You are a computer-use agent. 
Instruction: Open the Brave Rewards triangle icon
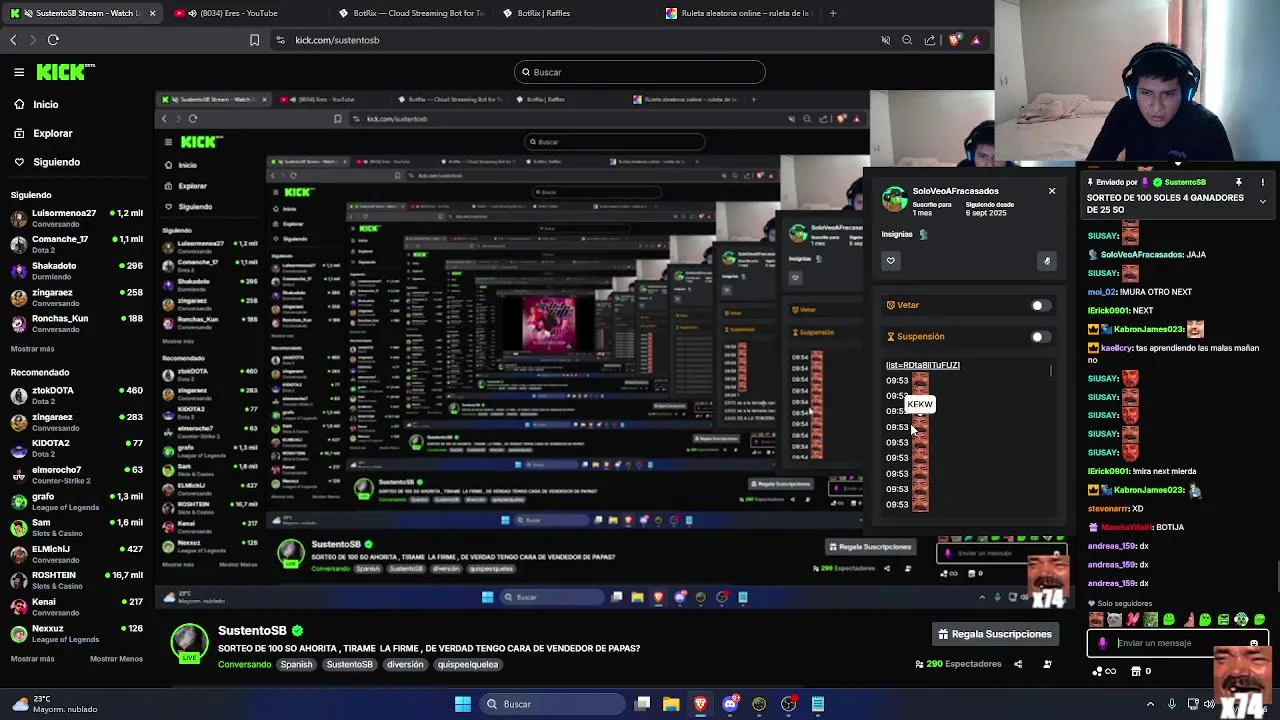[x=976, y=40]
